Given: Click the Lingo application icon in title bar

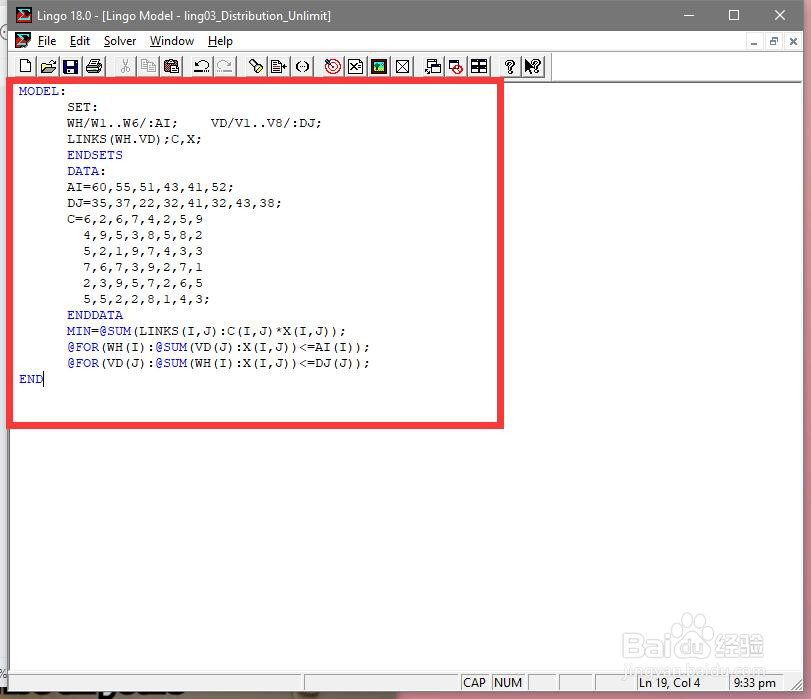Looking at the screenshot, I should 23,15.
